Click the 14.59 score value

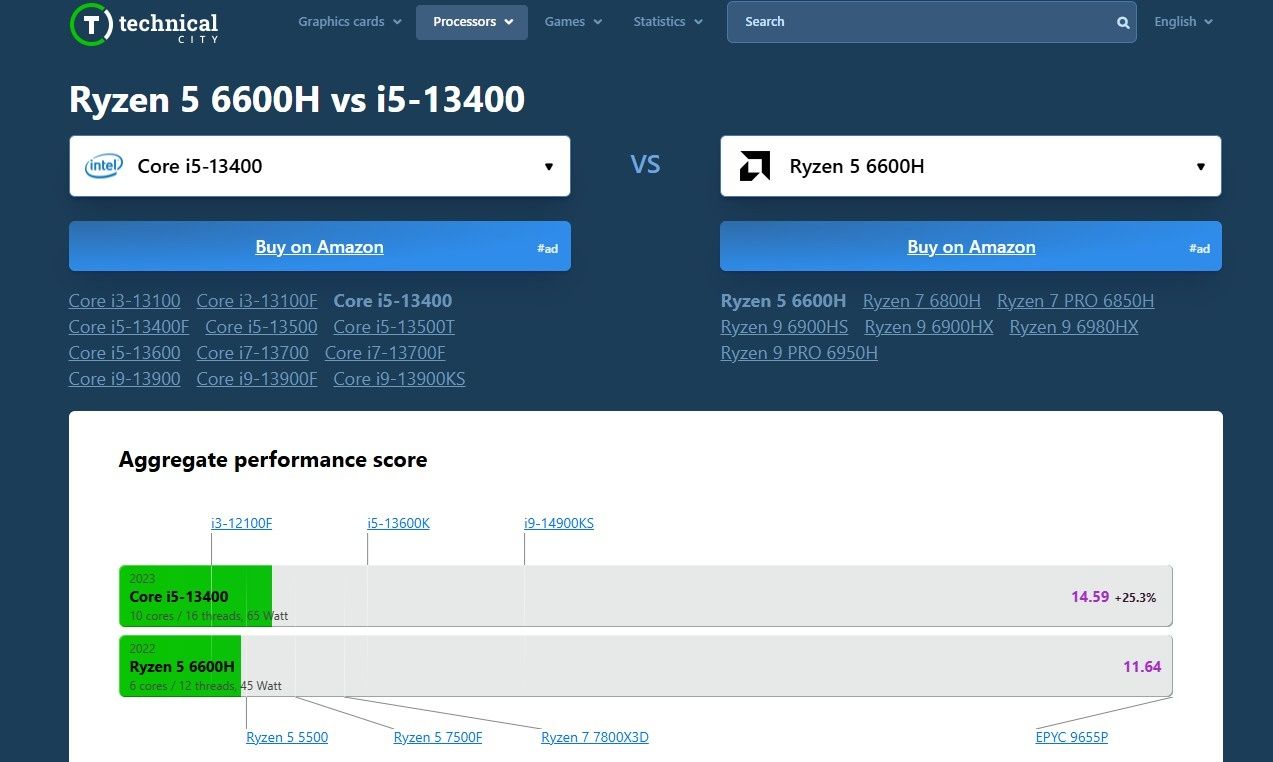1090,597
